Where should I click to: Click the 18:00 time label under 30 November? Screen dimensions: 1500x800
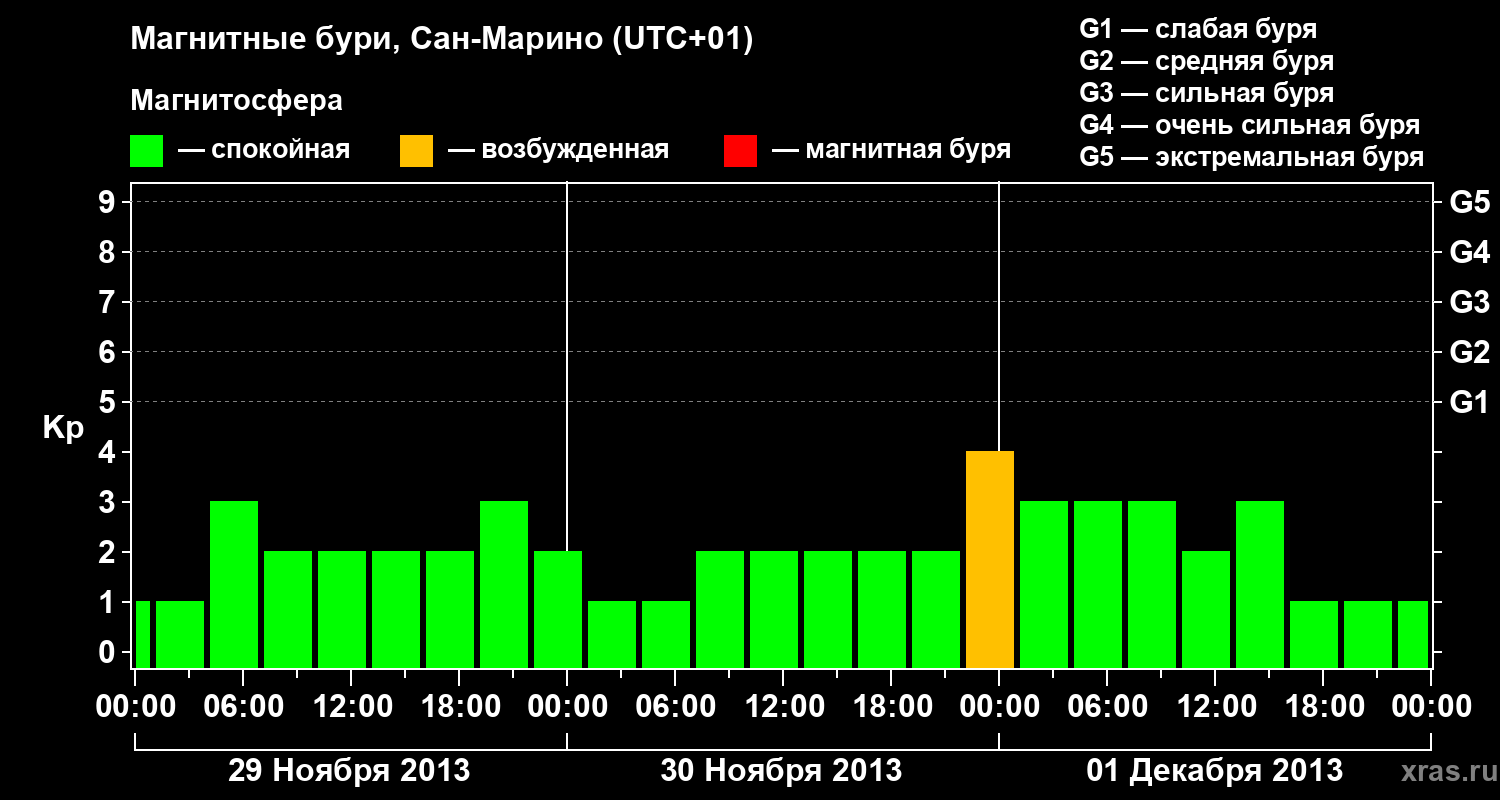891,706
